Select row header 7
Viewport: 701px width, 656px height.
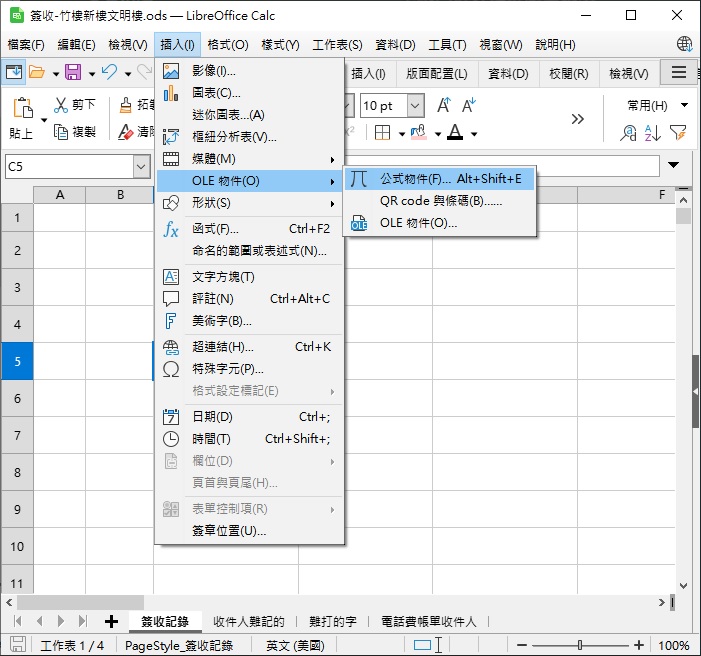click(x=17, y=435)
